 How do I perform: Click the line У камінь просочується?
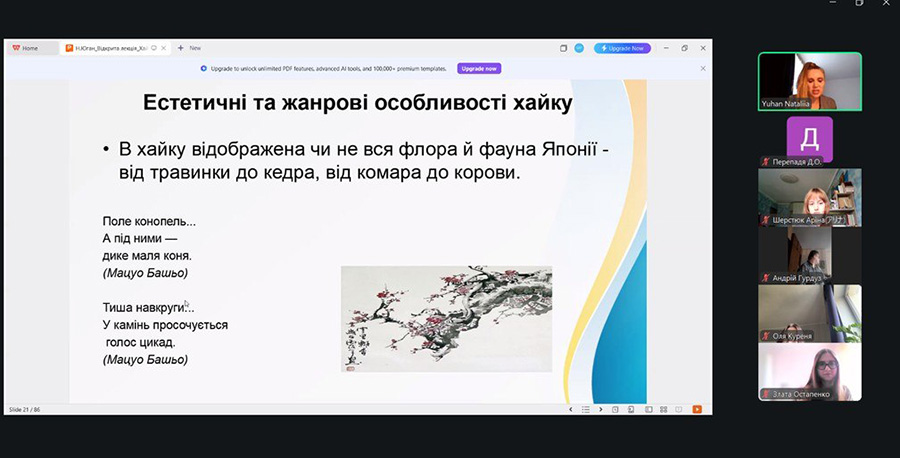pos(165,325)
